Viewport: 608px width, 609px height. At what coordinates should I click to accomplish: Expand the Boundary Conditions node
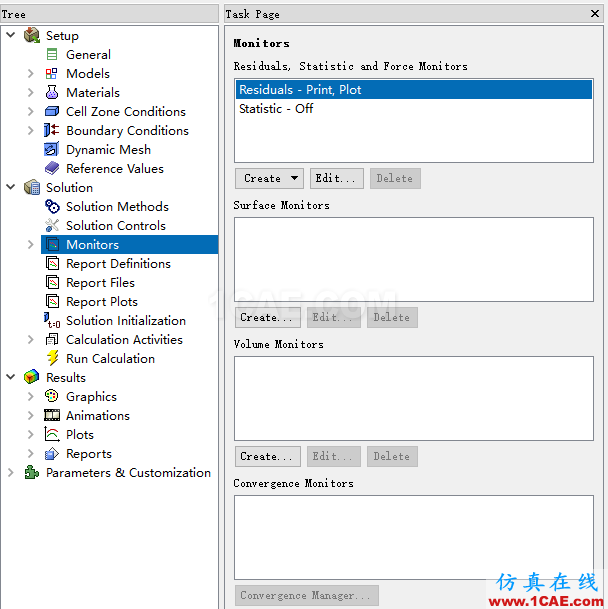[31, 130]
